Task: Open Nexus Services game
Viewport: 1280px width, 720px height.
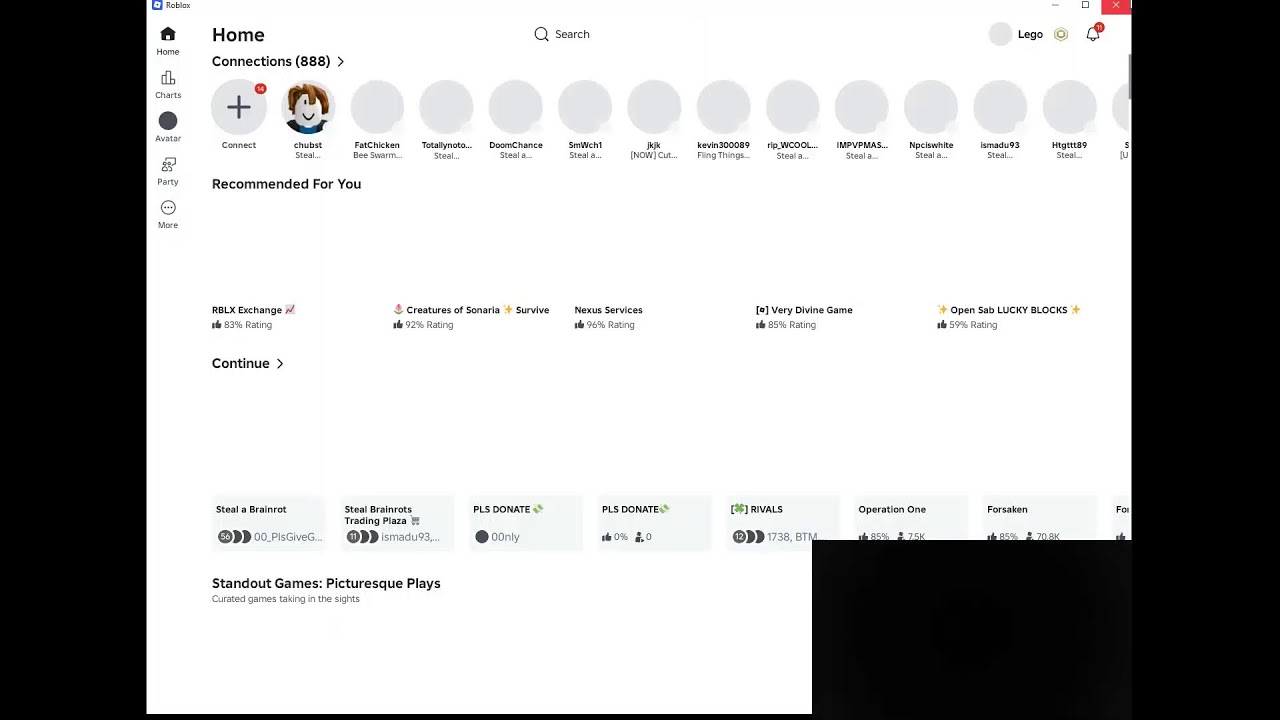Action: [608, 310]
